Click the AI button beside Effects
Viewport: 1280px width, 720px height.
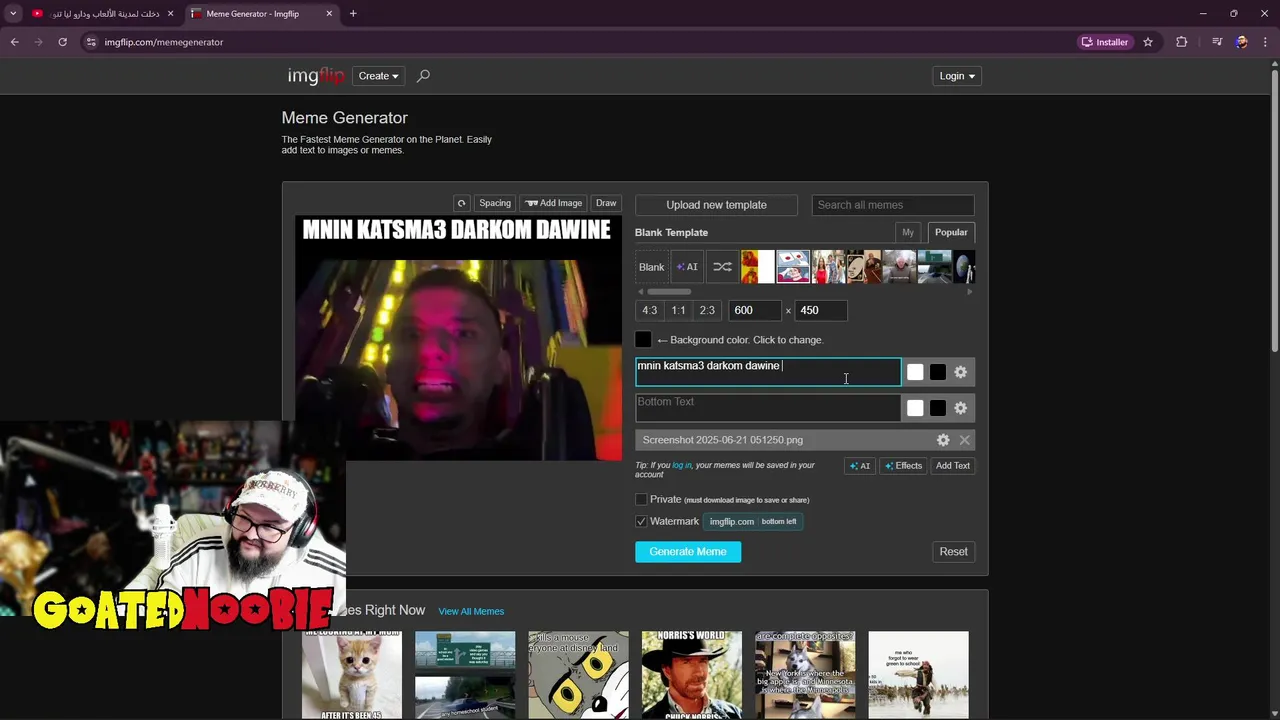point(859,466)
